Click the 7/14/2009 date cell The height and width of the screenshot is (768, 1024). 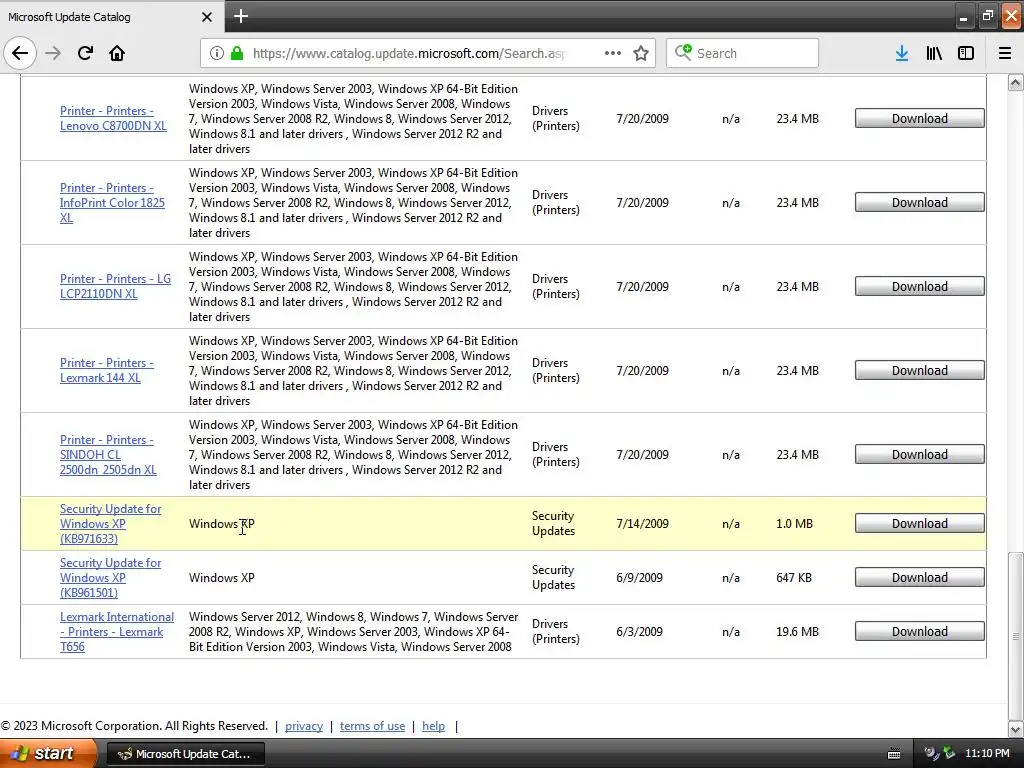[642, 524]
